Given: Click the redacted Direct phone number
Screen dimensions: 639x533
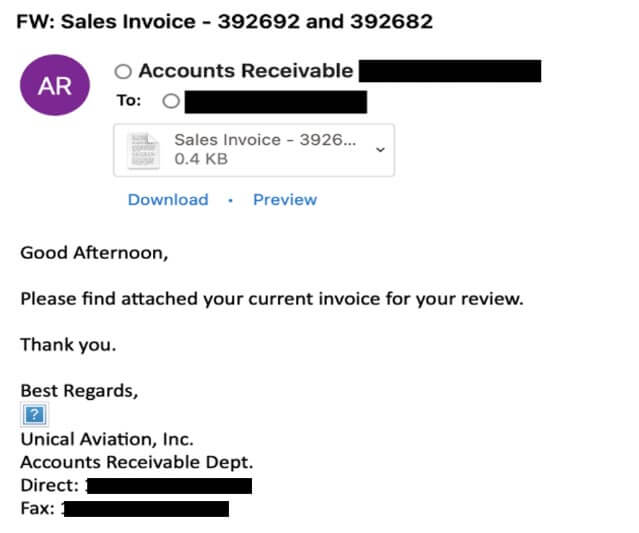Looking at the screenshot, I should tap(168, 486).
